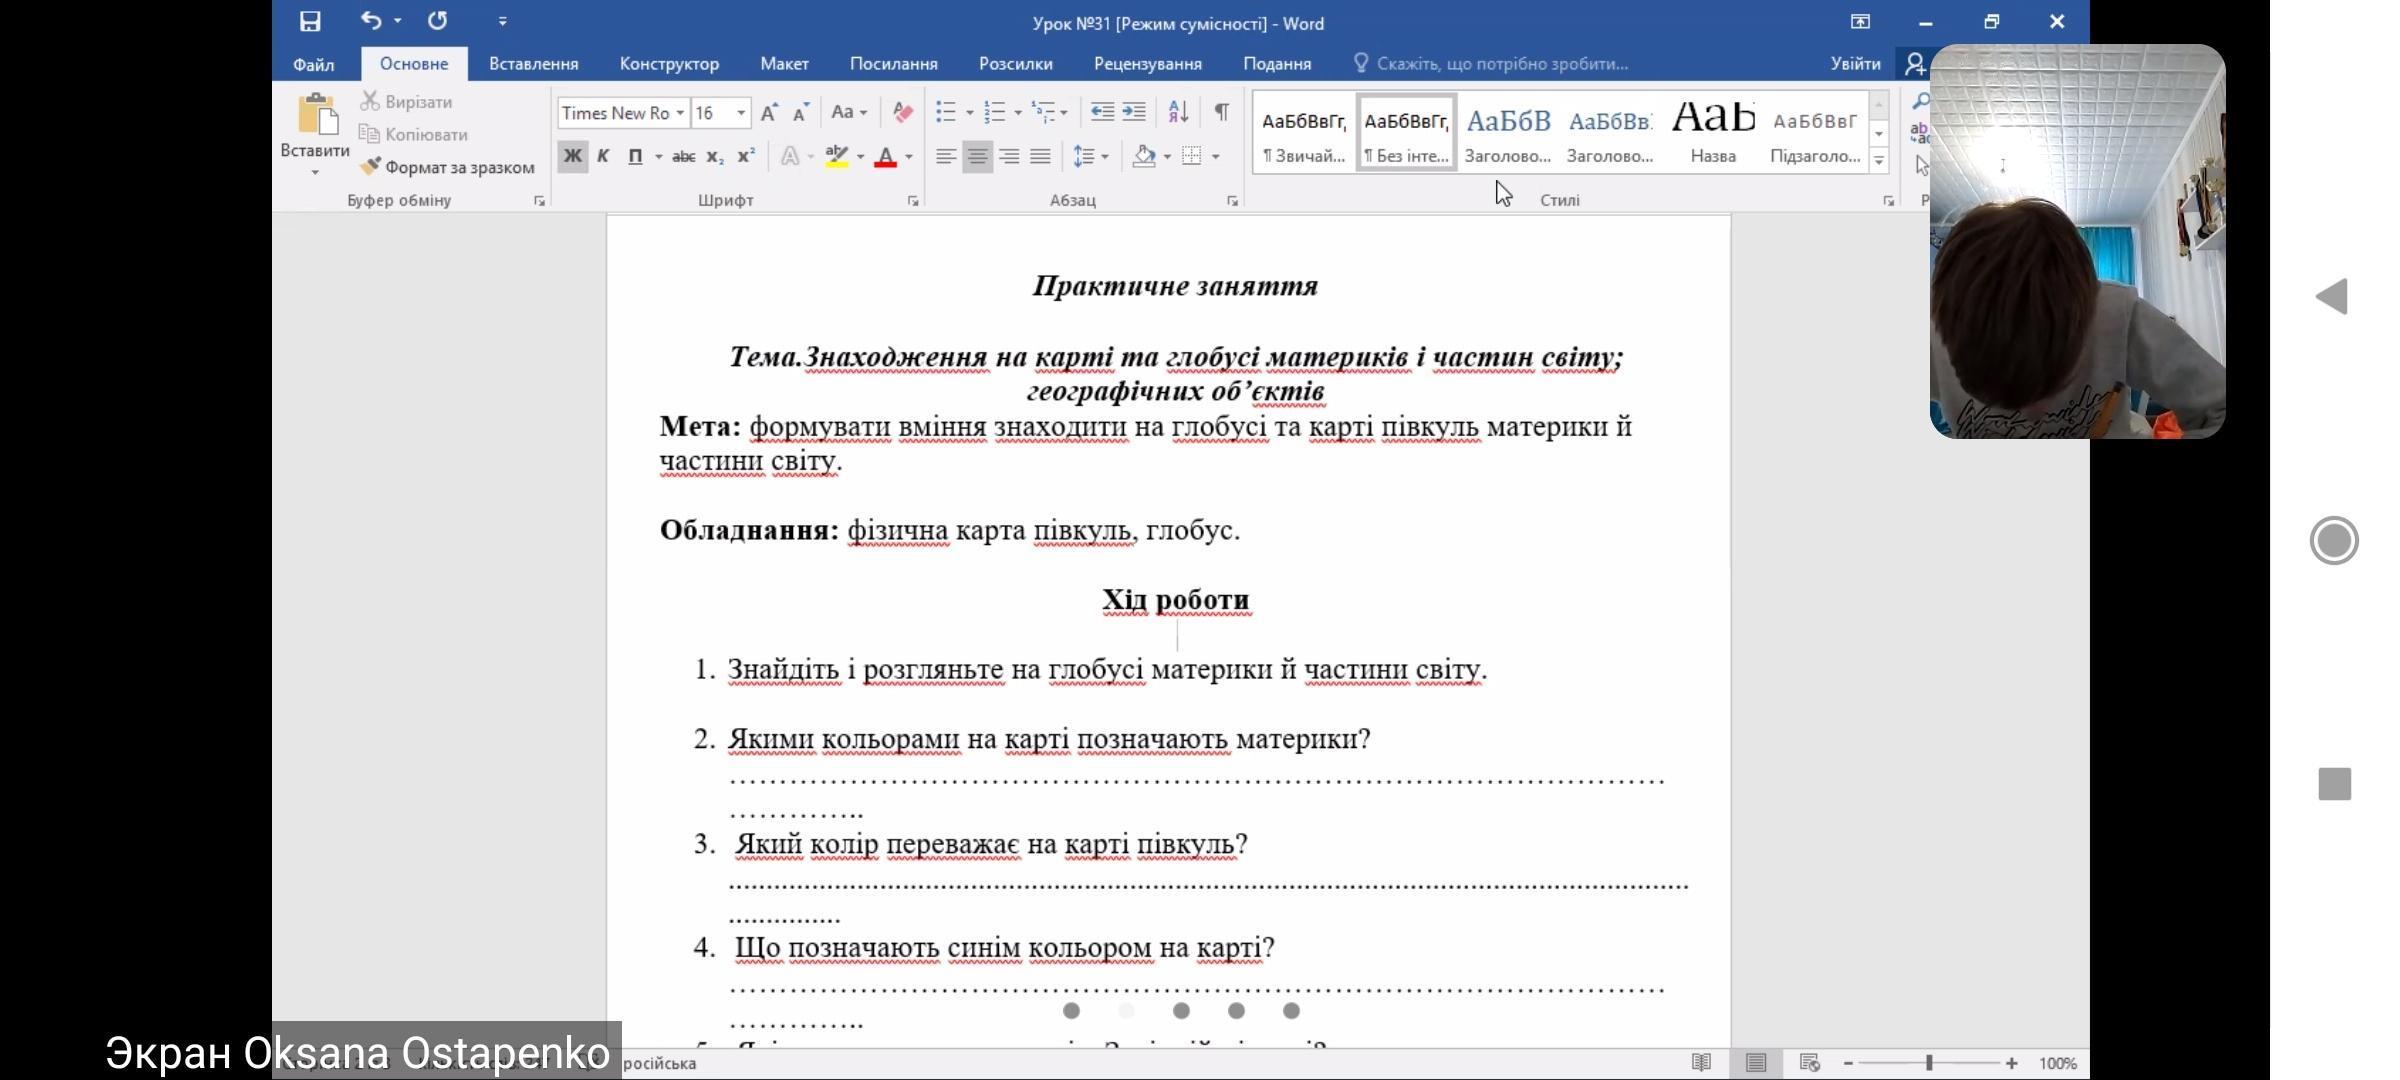
Task: Click the 'Скажіть, що потрібно зробити' search box
Action: coord(1500,64)
